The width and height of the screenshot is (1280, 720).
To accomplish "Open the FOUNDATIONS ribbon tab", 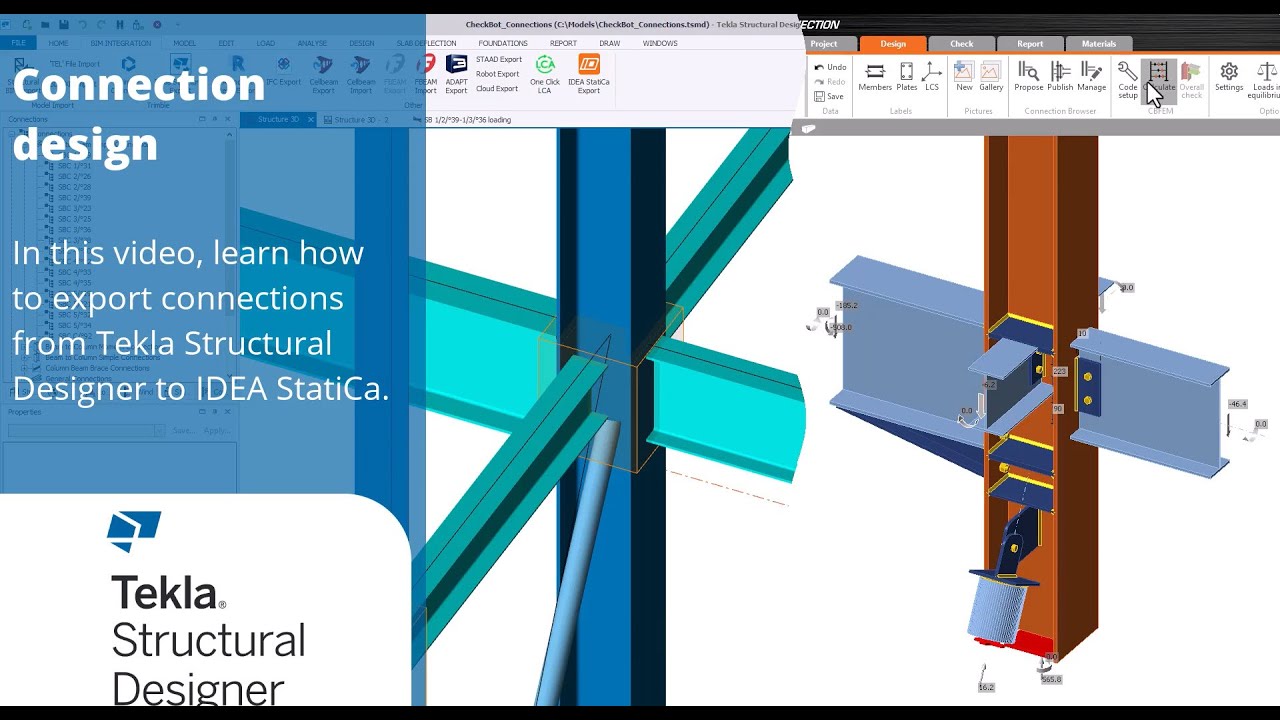I will click(503, 44).
